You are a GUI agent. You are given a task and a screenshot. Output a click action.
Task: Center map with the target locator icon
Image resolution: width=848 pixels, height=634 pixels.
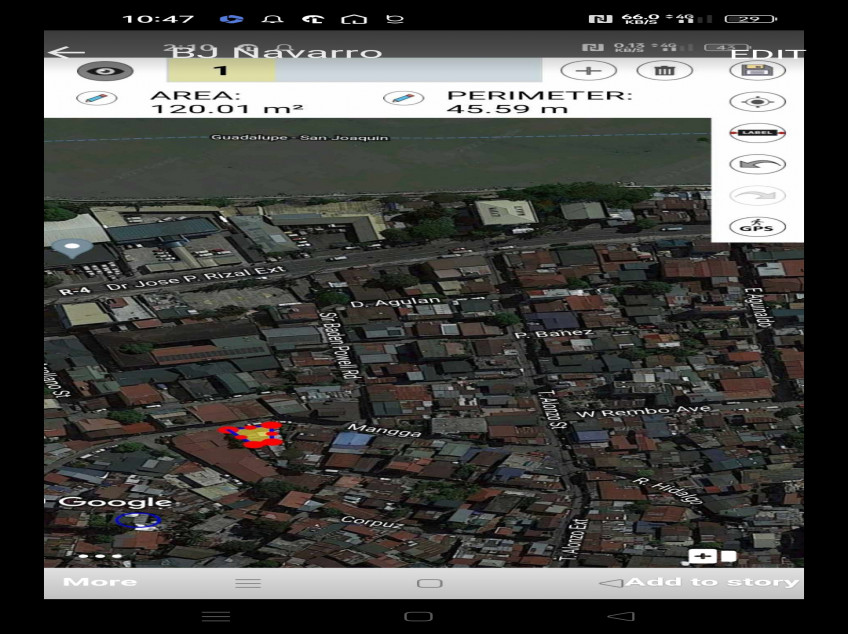click(757, 102)
